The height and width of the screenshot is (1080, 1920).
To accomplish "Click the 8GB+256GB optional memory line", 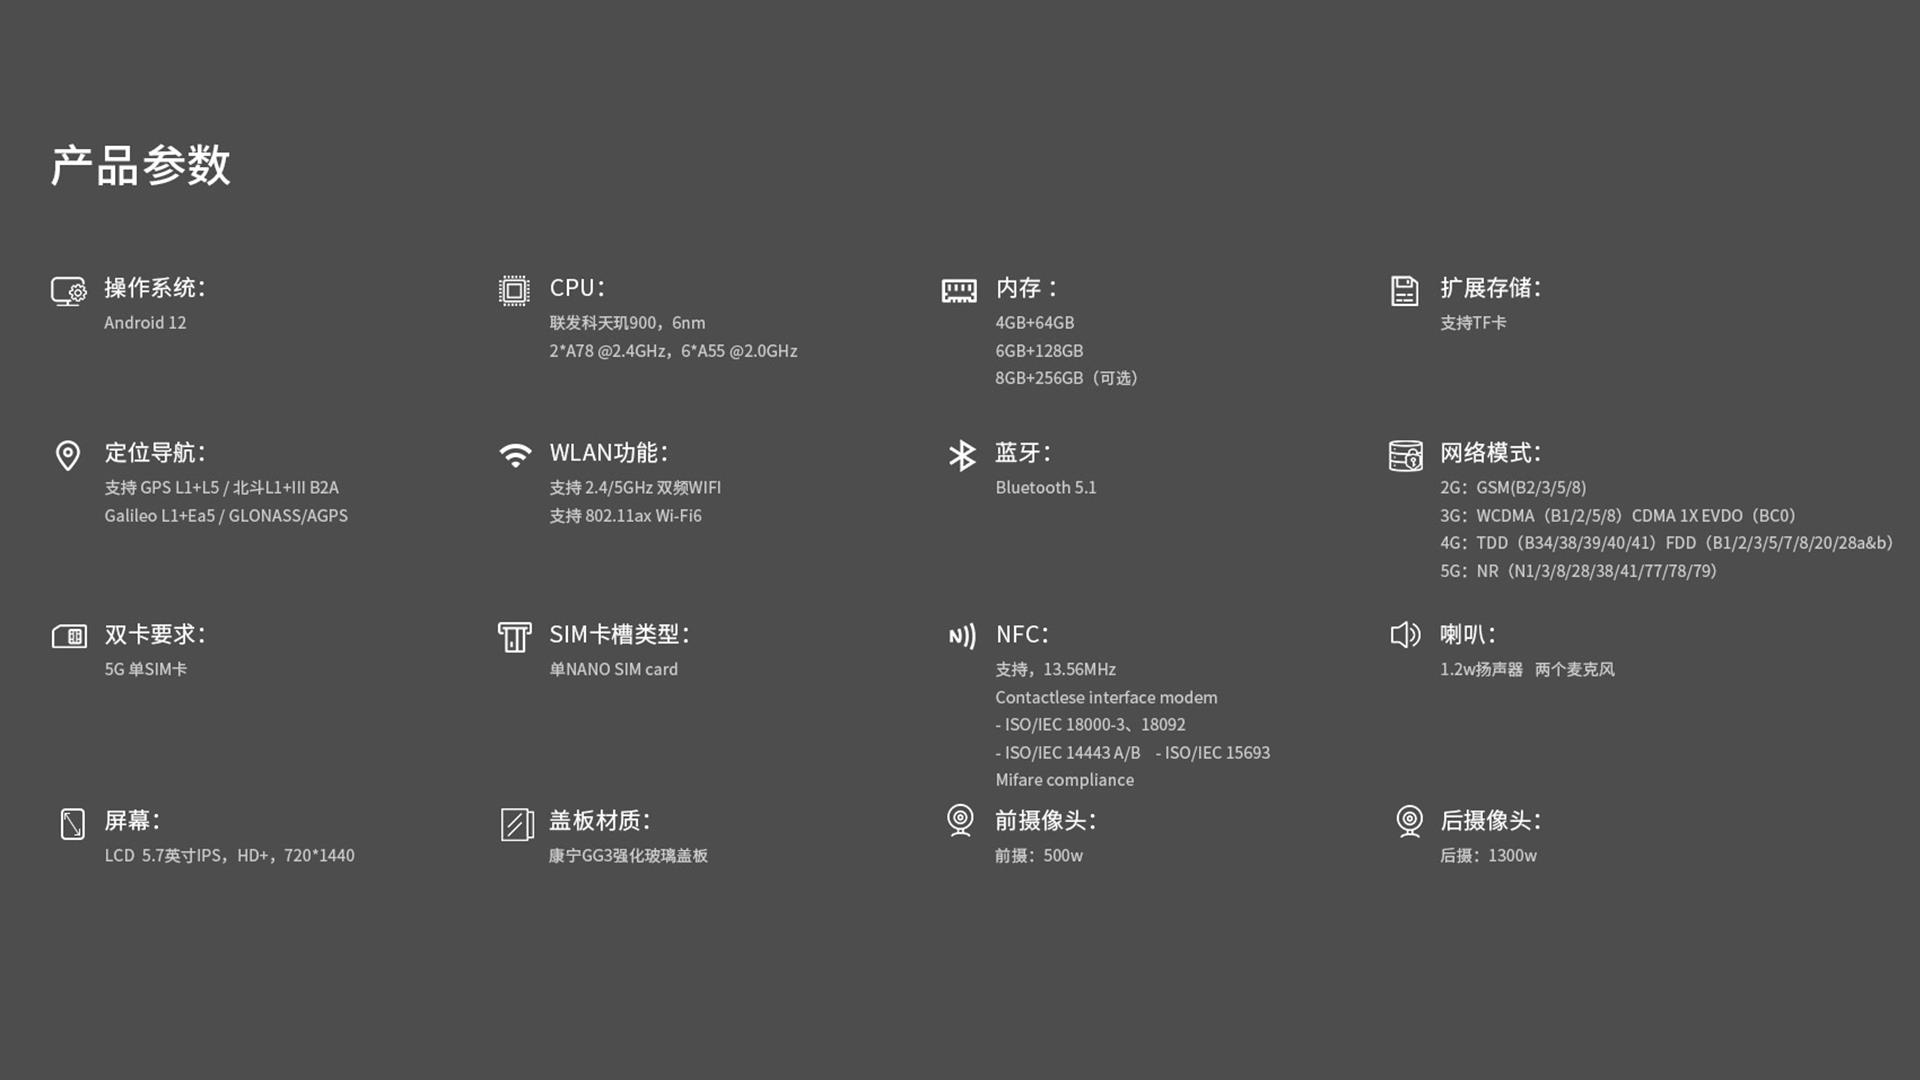I will coord(1066,378).
